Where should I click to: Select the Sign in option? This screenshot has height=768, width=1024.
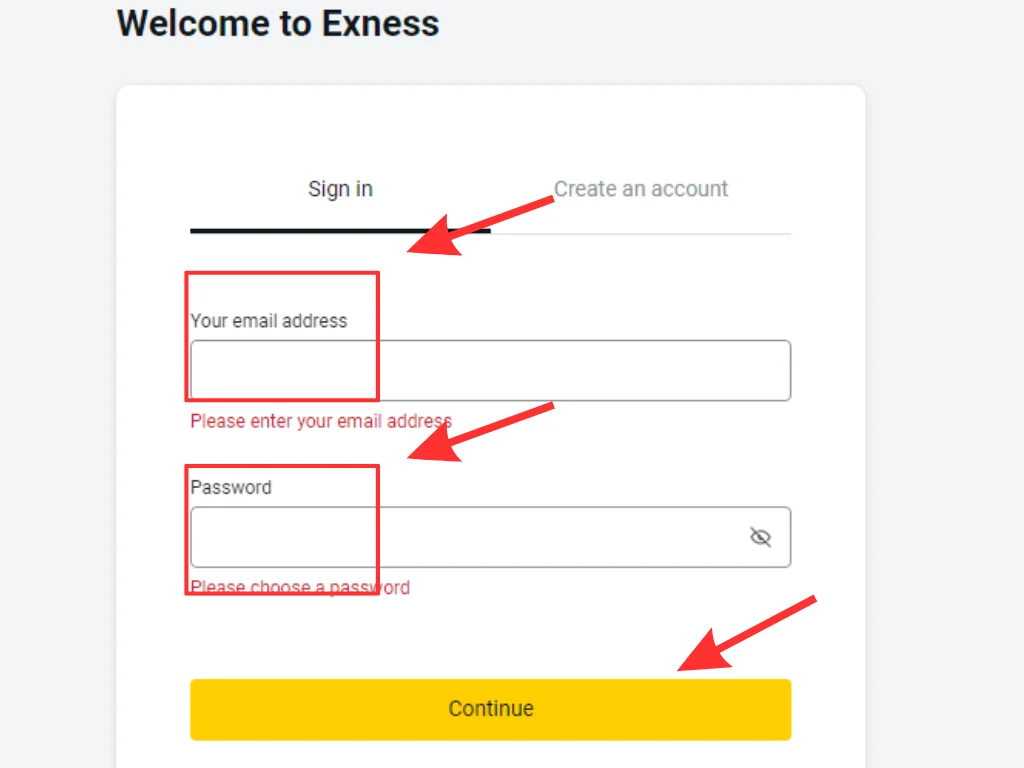click(340, 189)
